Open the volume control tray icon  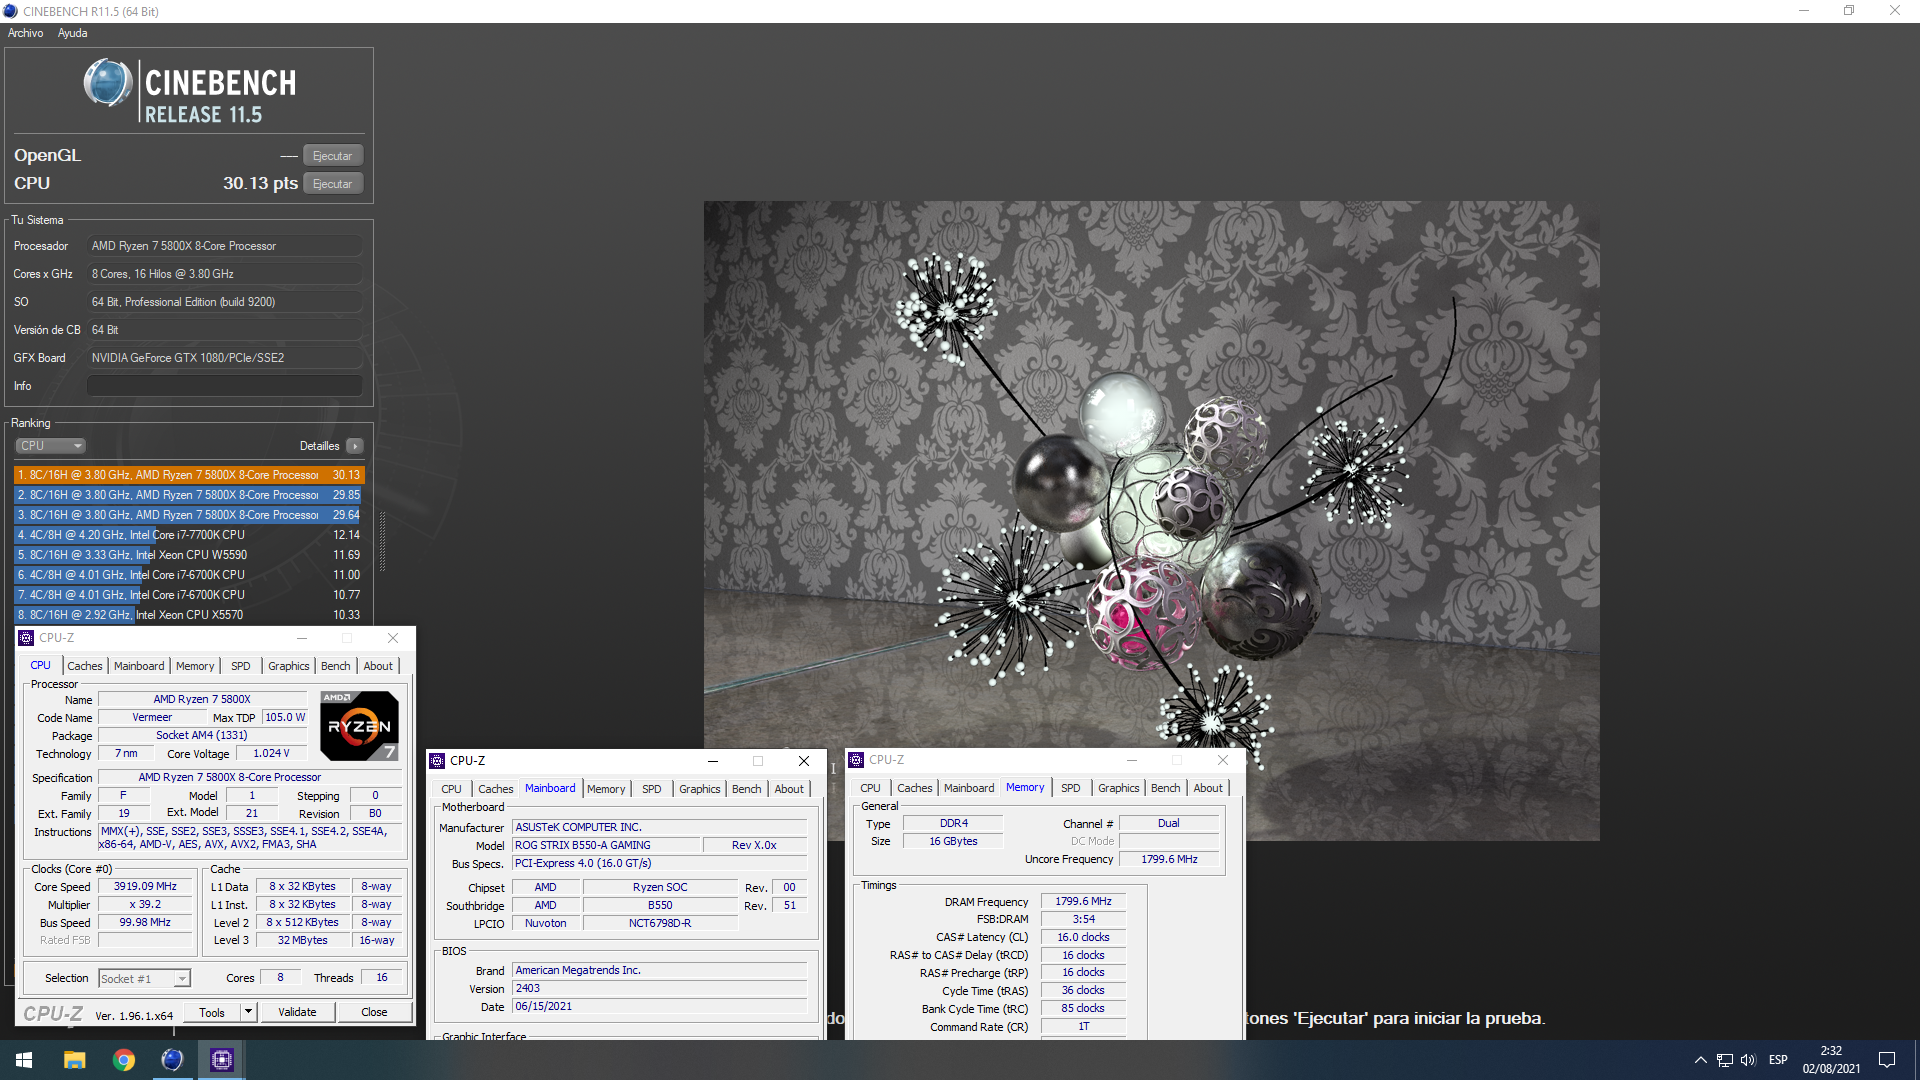click(1748, 1060)
